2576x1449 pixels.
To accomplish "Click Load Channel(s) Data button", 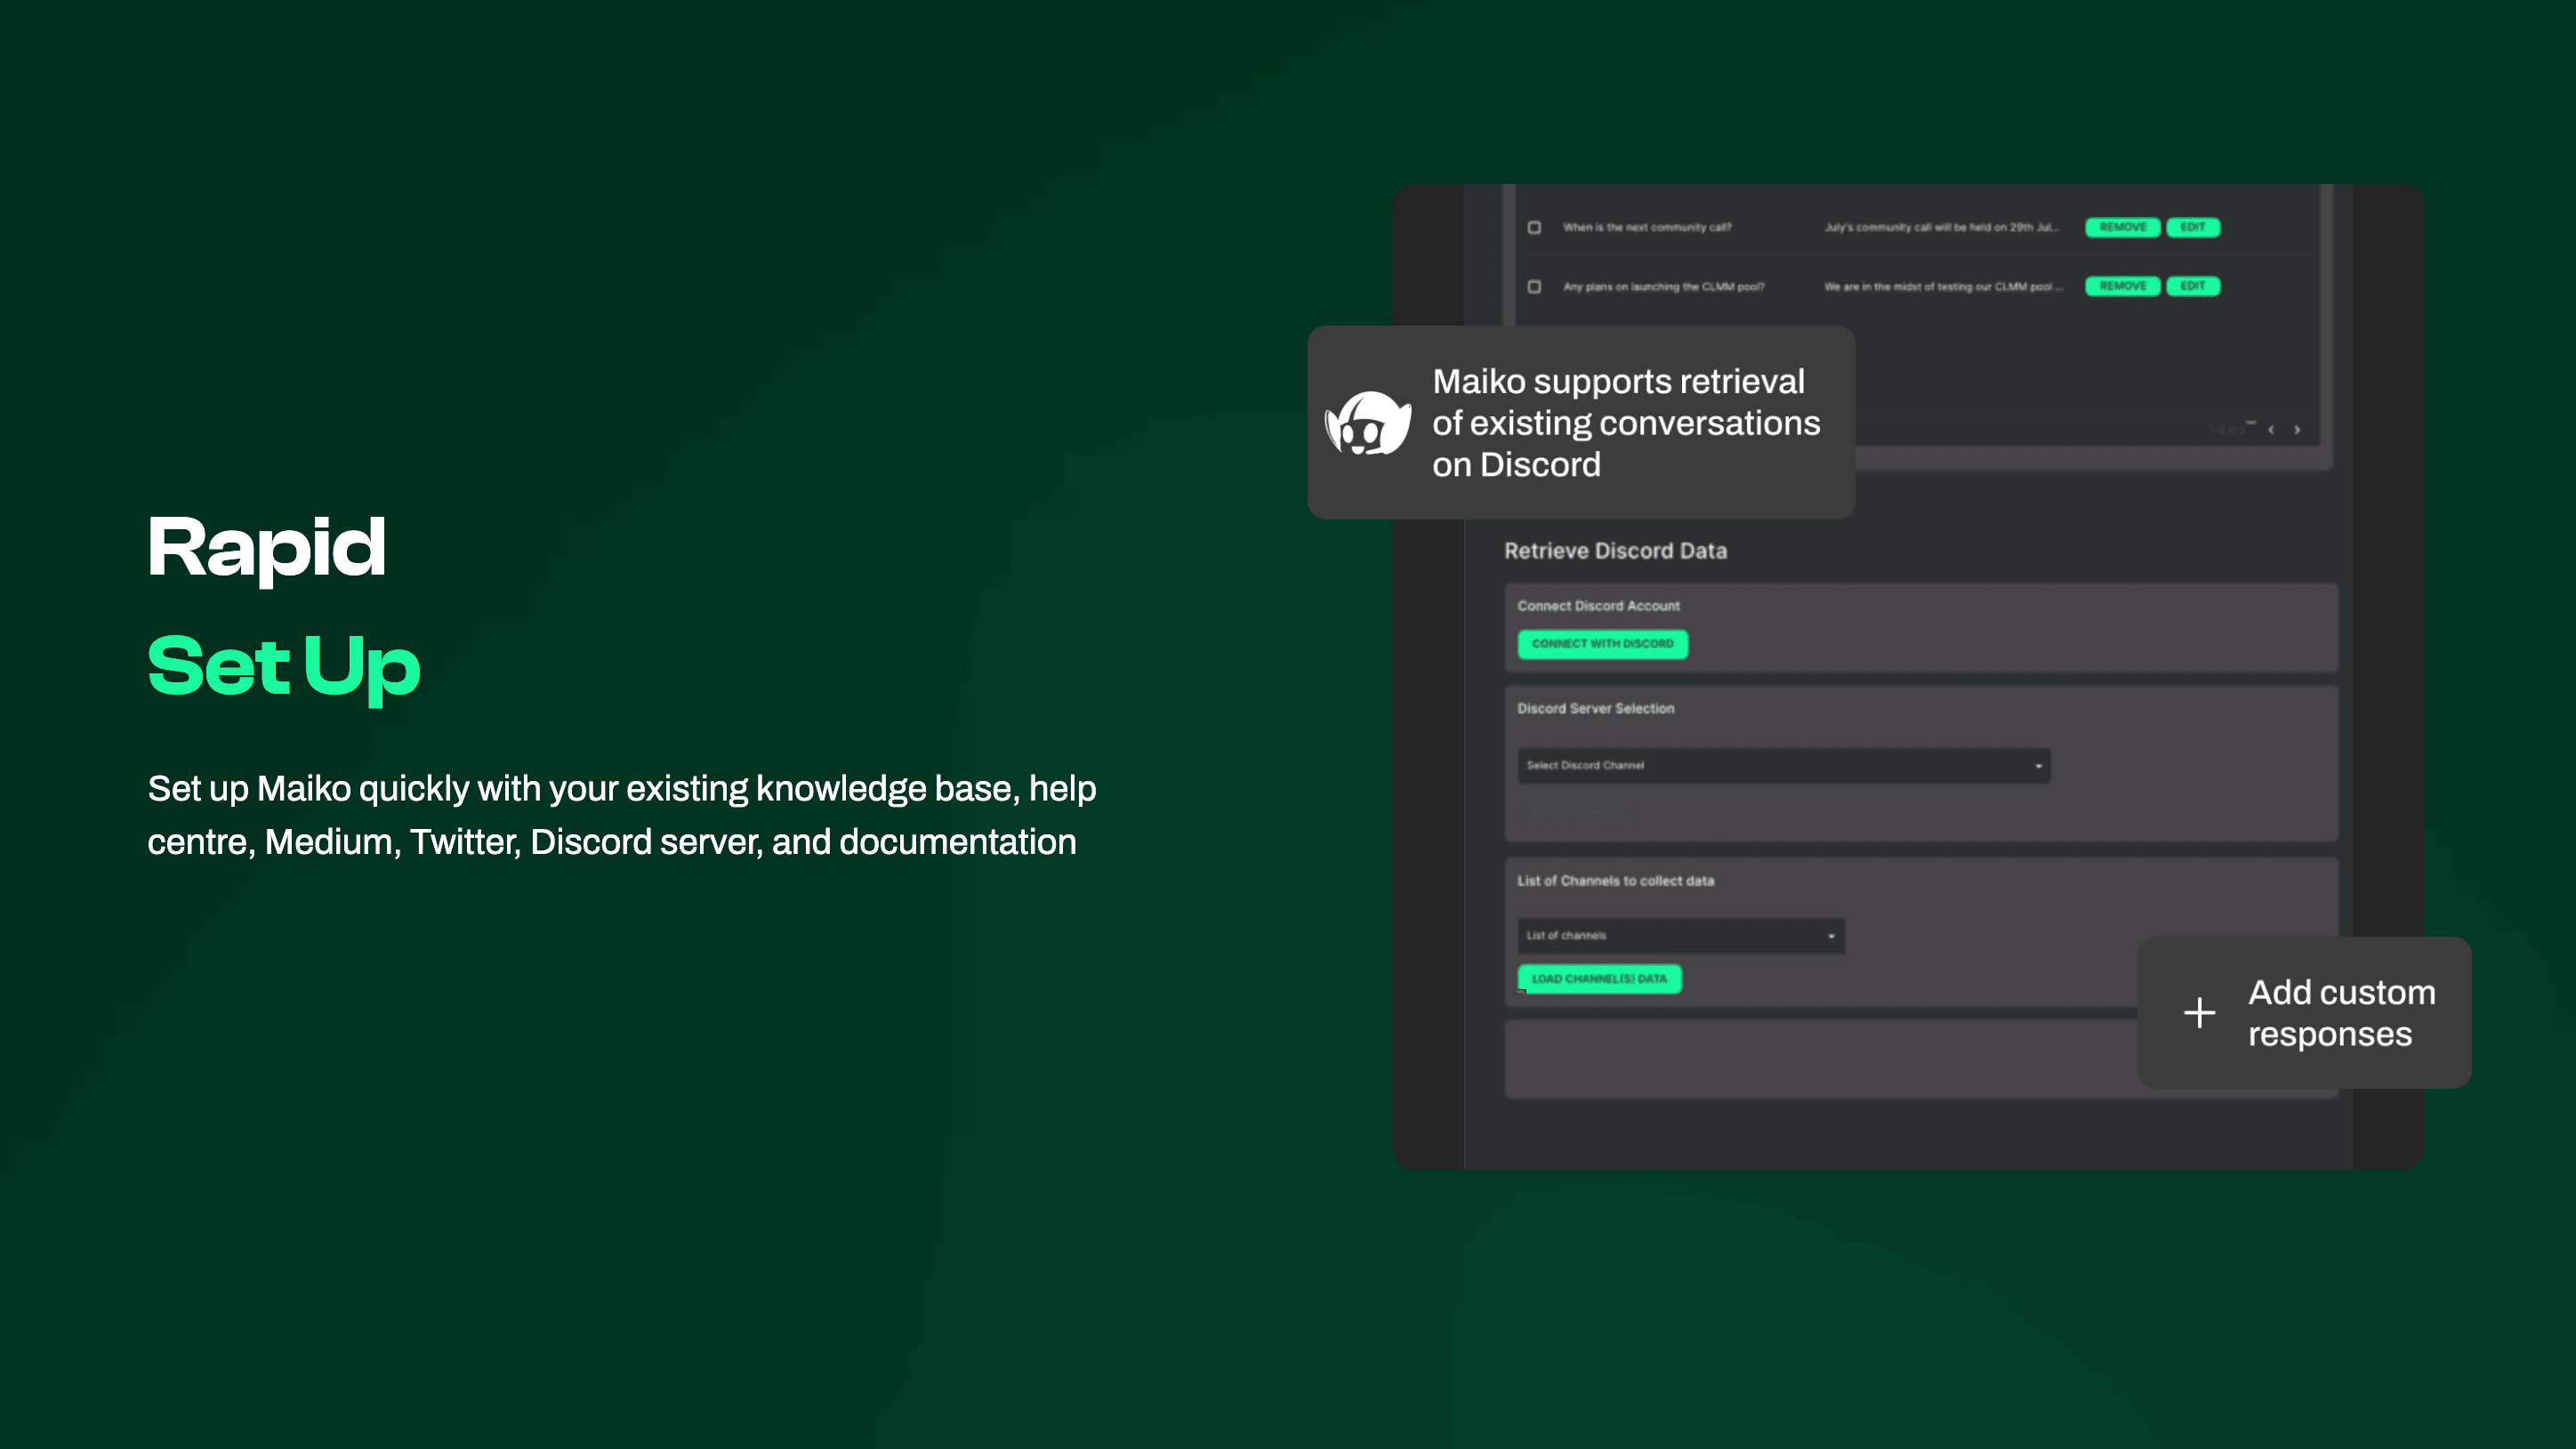I will tap(1599, 979).
